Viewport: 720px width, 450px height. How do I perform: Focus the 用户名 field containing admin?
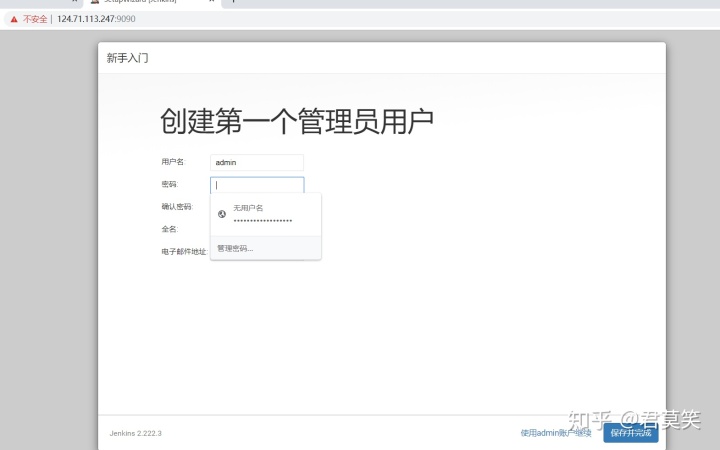[x=257, y=163]
